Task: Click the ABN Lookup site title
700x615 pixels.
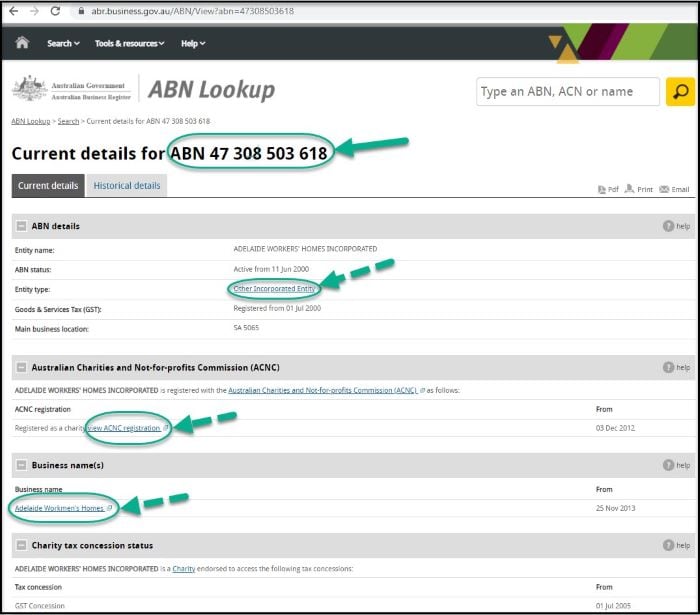Action: tap(212, 90)
